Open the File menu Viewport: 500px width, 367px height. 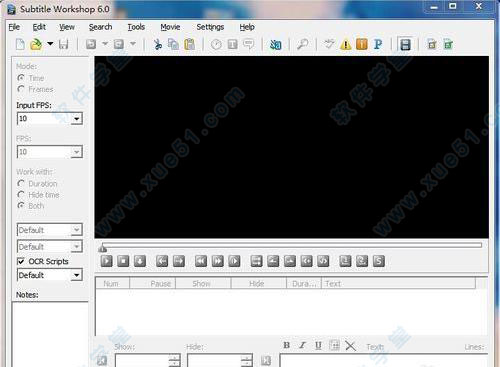pos(14,27)
